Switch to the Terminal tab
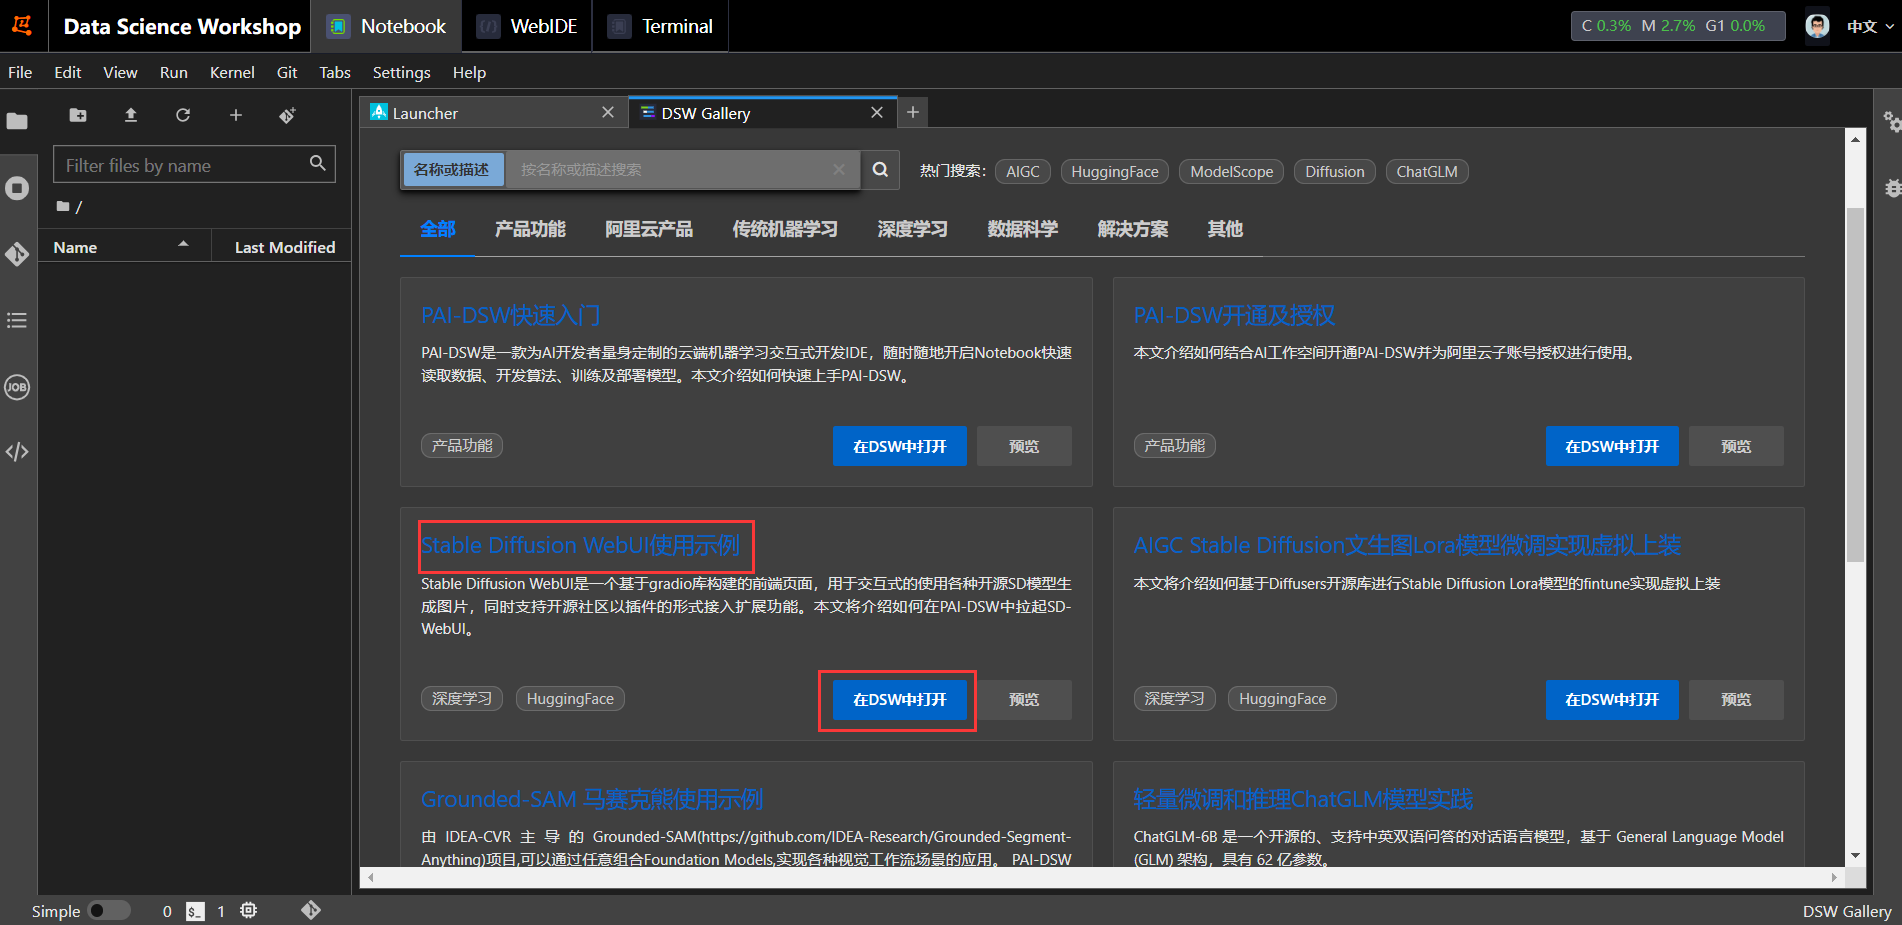This screenshot has height=925, width=1902. tap(660, 26)
